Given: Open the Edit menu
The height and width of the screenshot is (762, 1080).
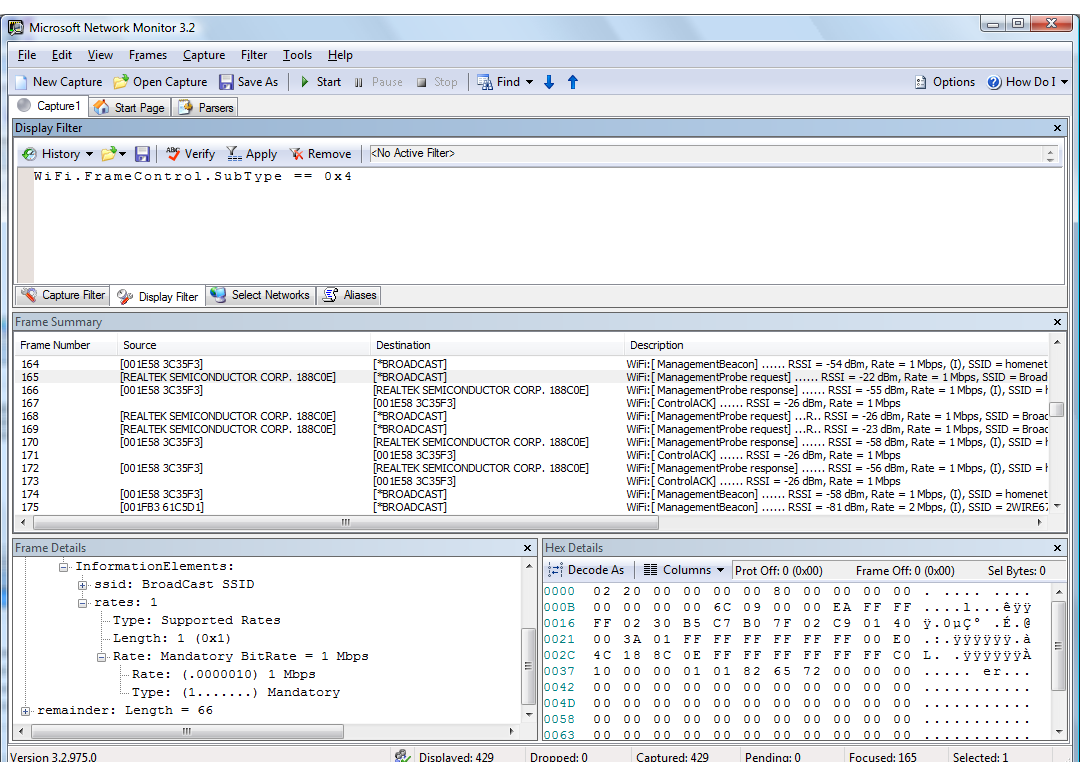Looking at the screenshot, I should click(61, 55).
